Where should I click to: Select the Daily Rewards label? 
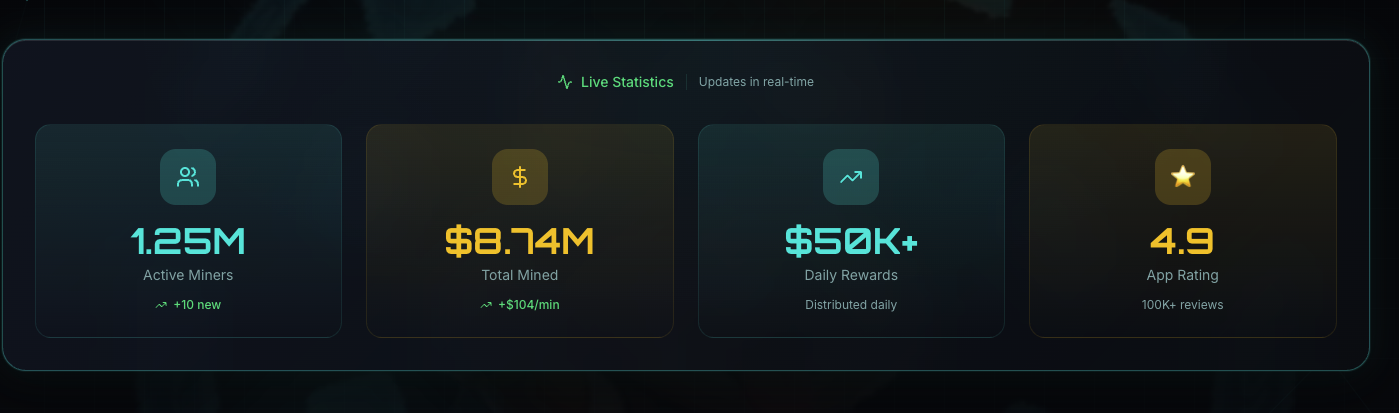coord(851,275)
